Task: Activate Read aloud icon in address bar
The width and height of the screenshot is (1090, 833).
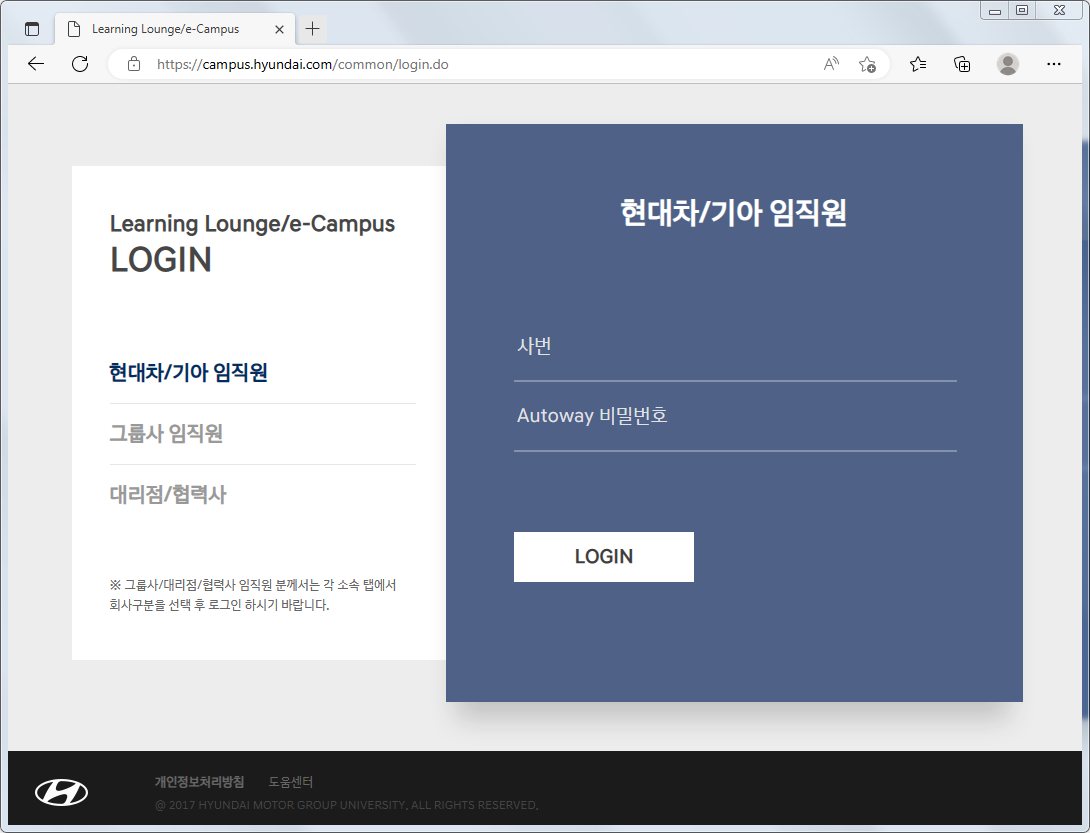Action: (831, 64)
